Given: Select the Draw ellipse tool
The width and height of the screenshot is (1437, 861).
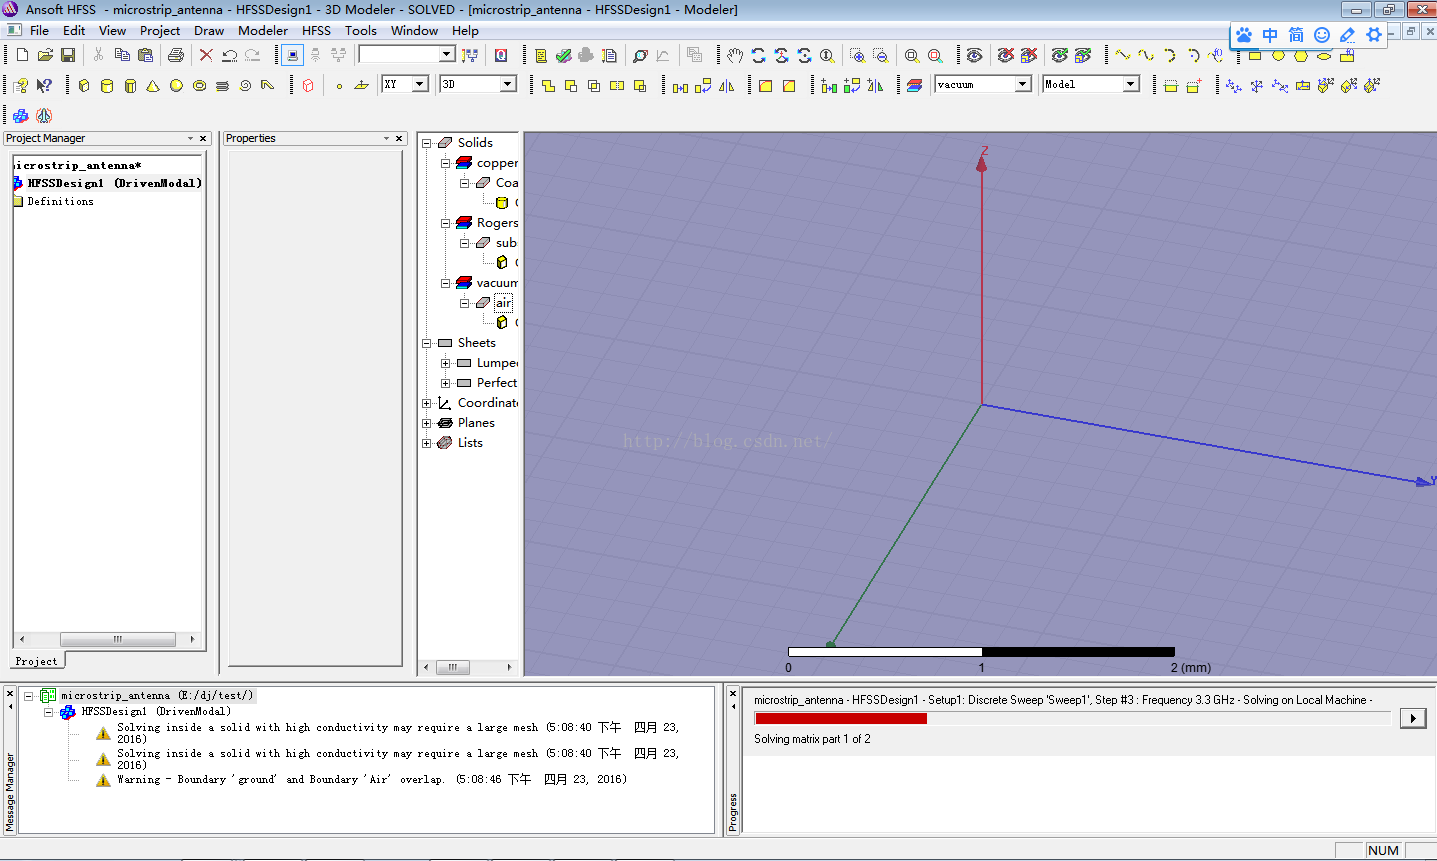Looking at the screenshot, I should coord(1324,56).
